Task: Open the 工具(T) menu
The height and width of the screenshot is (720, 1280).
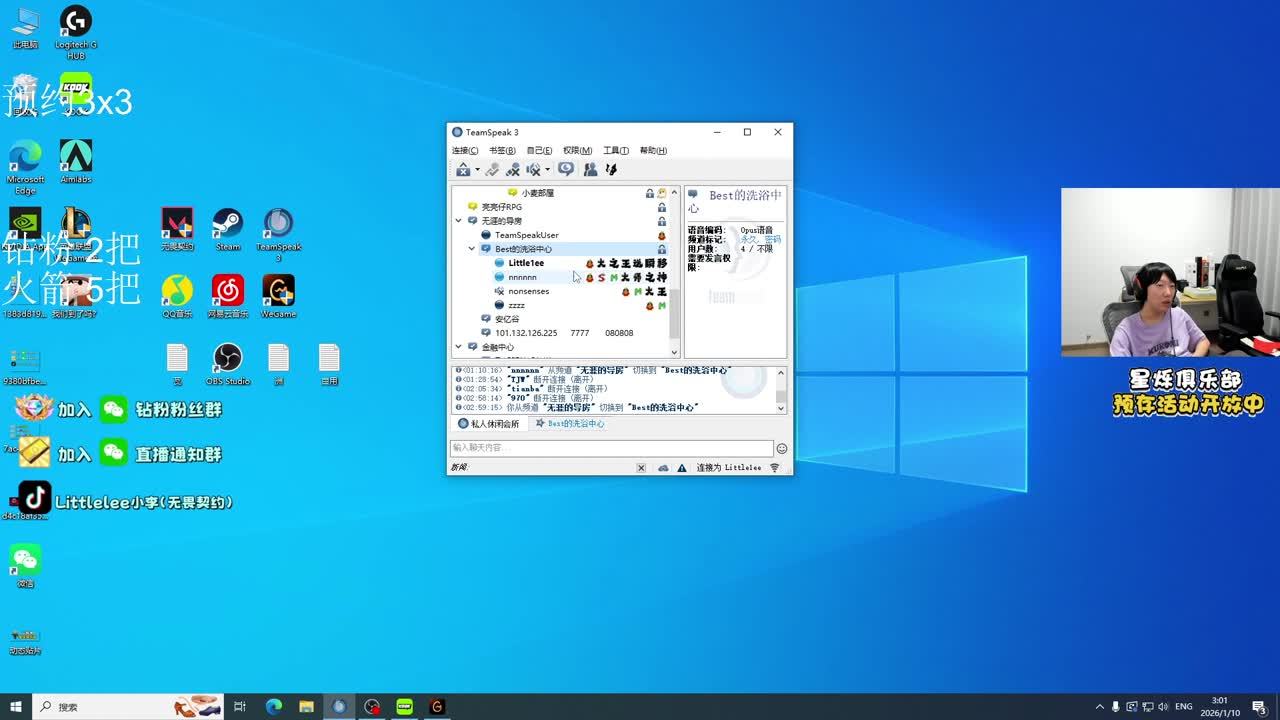Action: (616, 151)
